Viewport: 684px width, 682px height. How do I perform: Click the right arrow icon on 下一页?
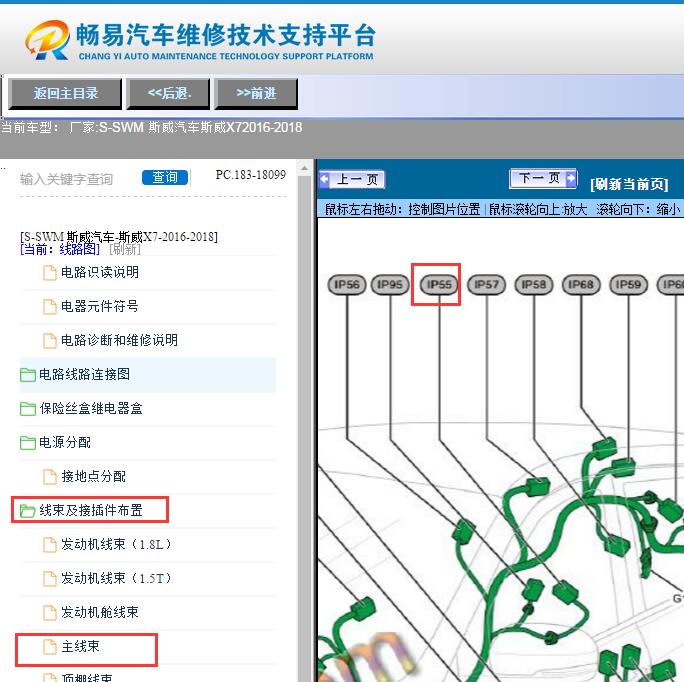(571, 178)
